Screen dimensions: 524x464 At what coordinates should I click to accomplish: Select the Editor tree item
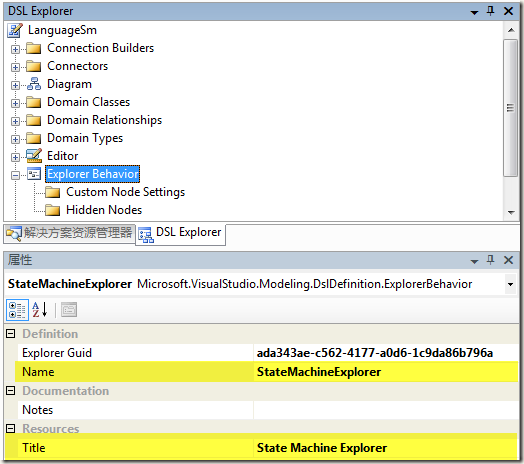coord(63,156)
